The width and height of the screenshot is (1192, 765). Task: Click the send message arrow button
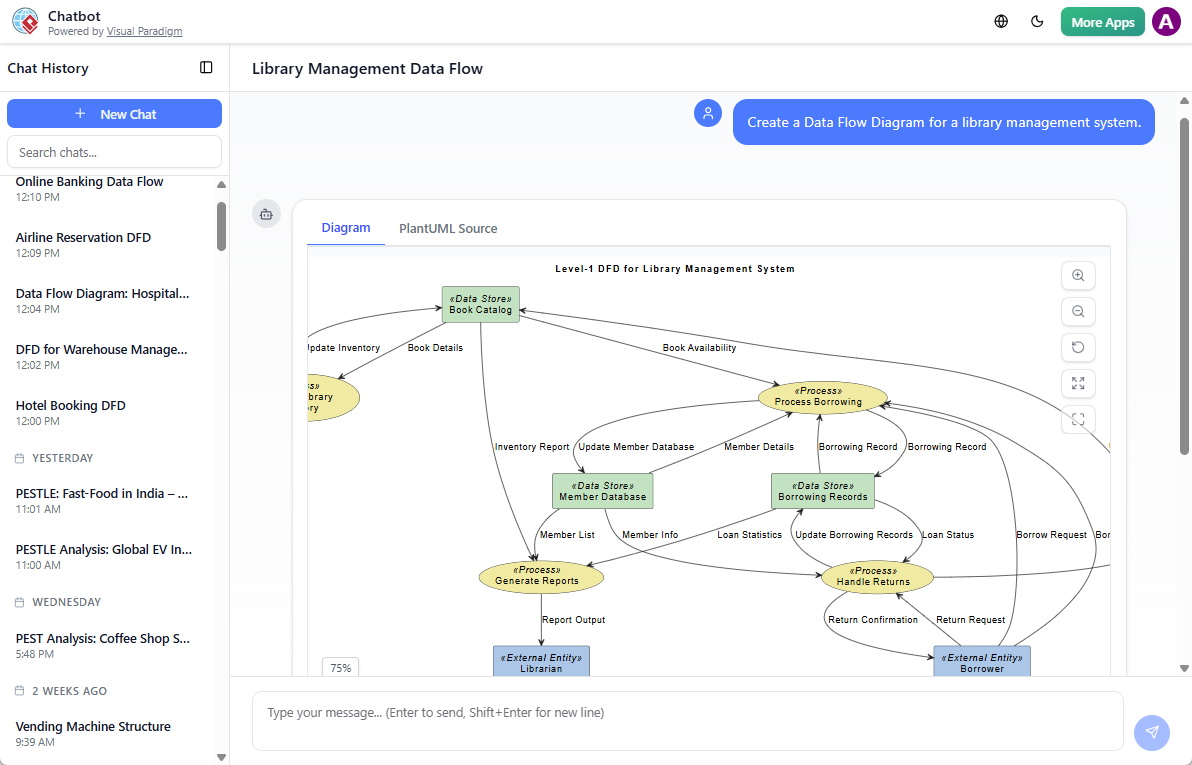pos(1152,732)
